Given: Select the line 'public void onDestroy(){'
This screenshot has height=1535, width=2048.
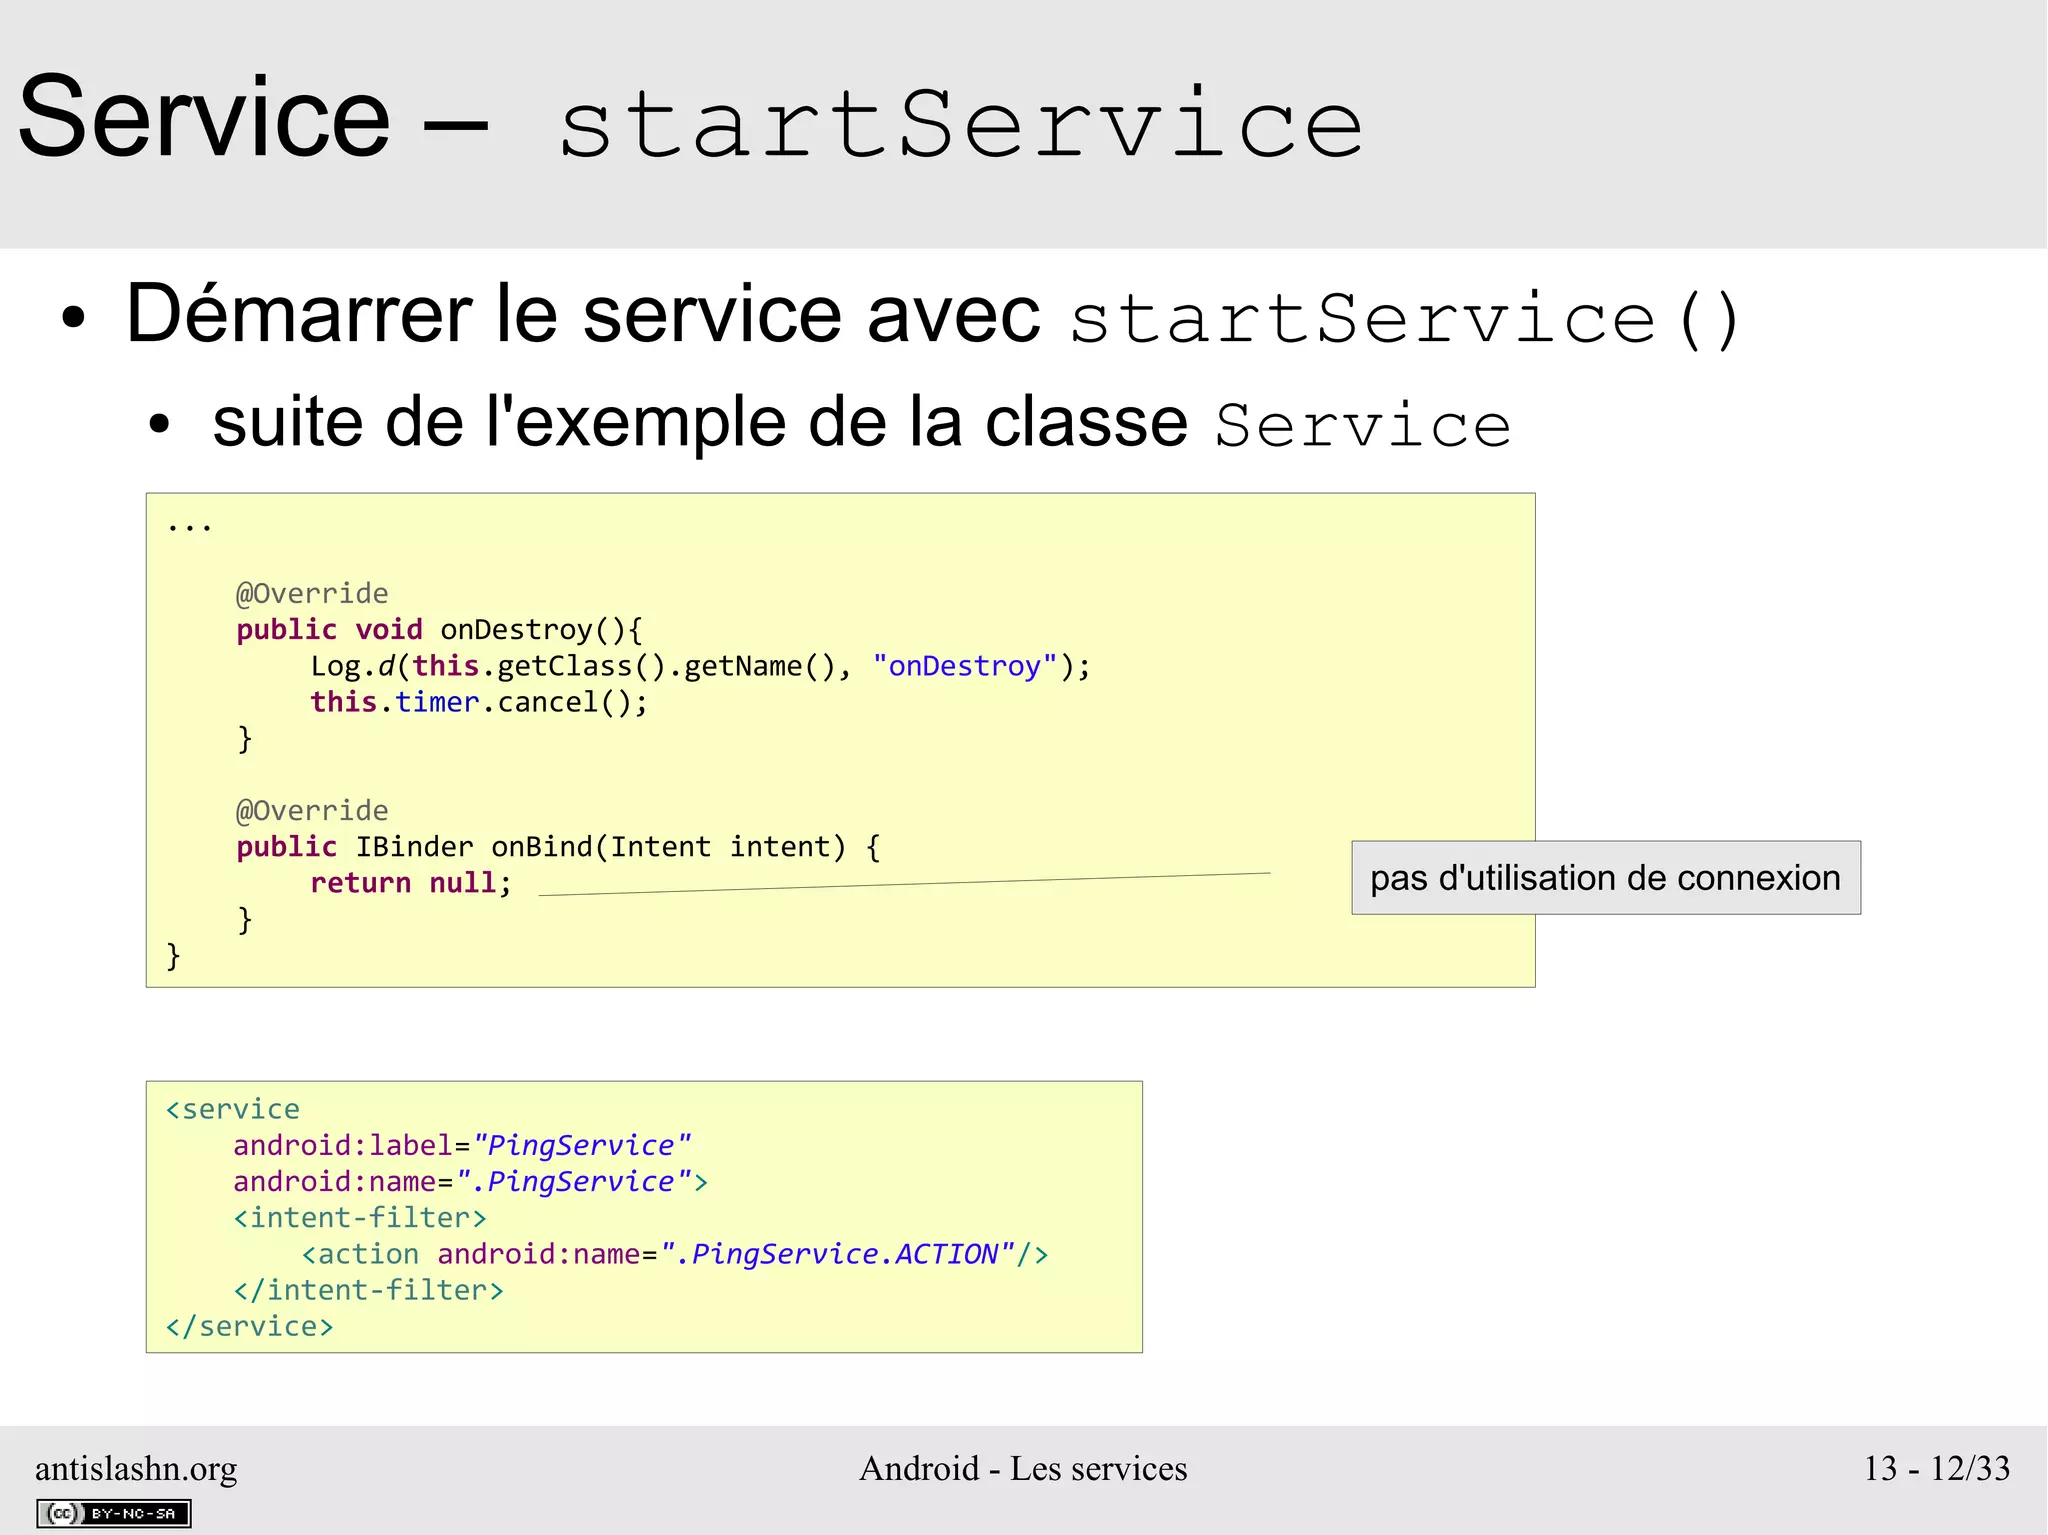Looking at the screenshot, I should 440,630.
